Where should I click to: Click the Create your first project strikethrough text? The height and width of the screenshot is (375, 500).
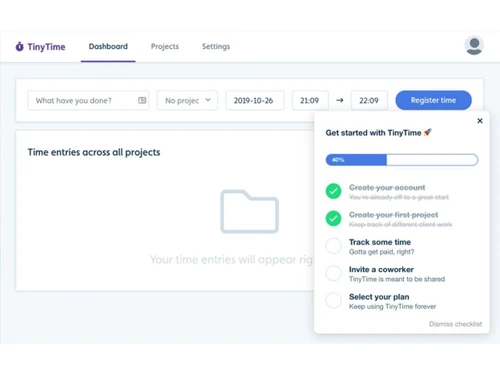(x=393, y=215)
